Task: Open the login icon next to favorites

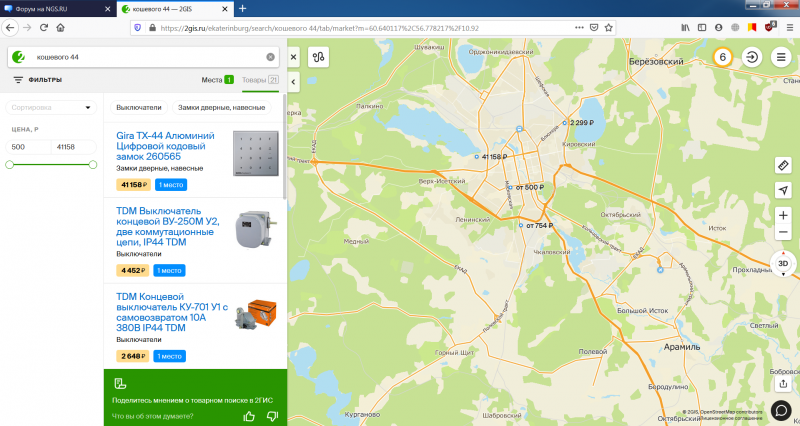Action: 752,57
